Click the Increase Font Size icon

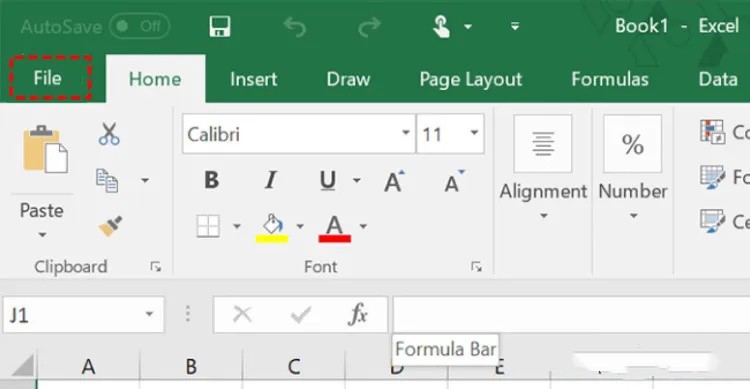[395, 181]
